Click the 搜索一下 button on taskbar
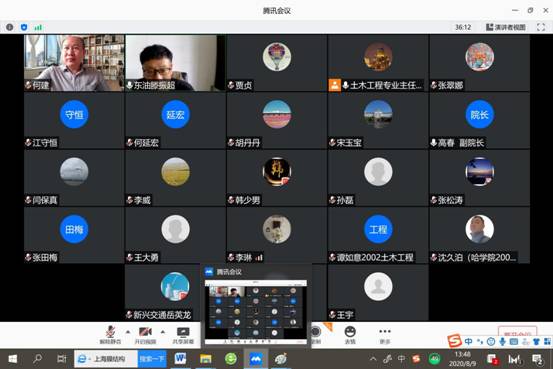Viewport: 553px width, 369px height. pos(152,359)
